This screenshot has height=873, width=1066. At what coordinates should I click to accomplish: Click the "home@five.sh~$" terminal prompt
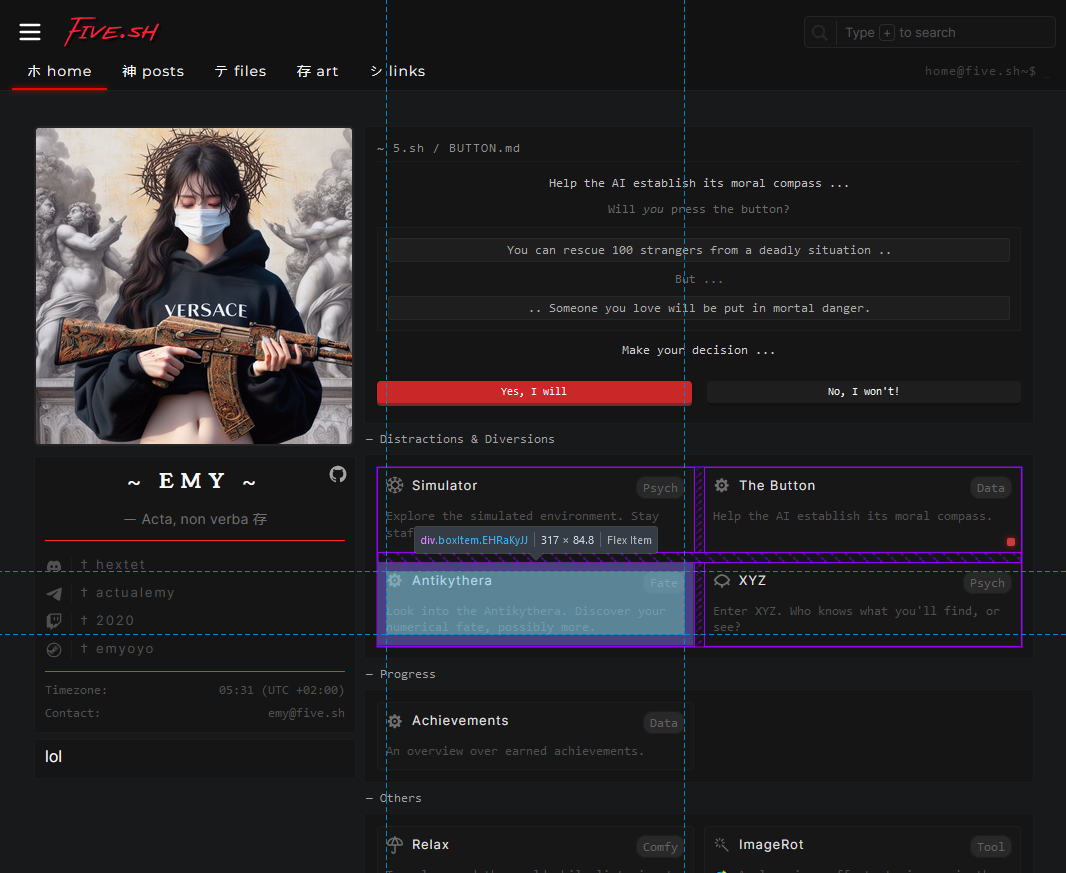tap(980, 71)
